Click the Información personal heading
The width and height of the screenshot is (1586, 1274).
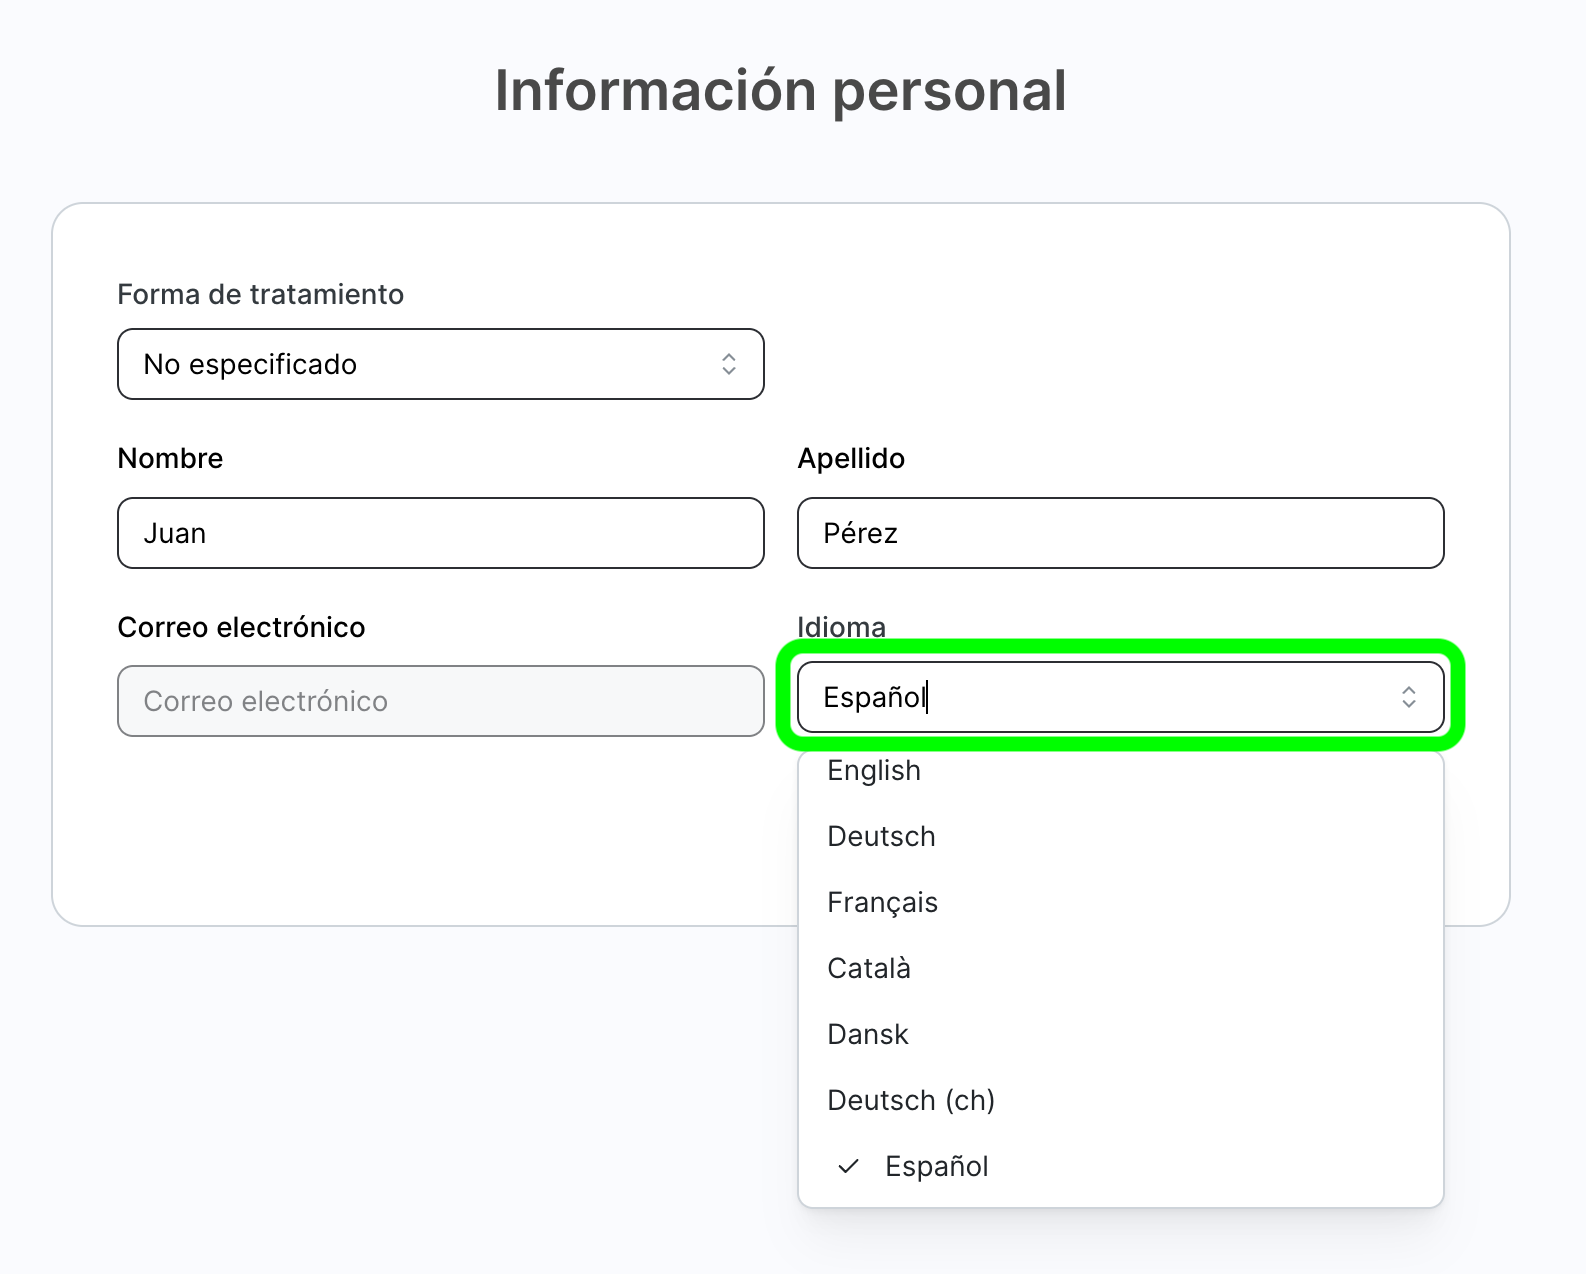(781, 91)
